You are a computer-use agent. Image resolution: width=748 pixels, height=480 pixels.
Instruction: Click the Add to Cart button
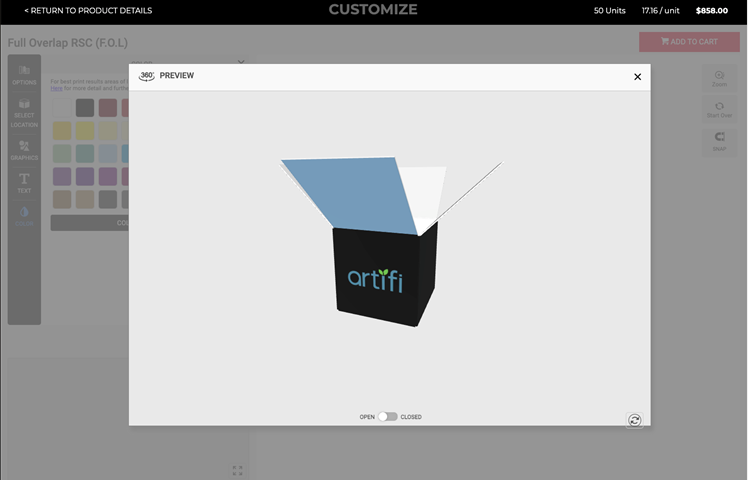[x=689, y=42]
